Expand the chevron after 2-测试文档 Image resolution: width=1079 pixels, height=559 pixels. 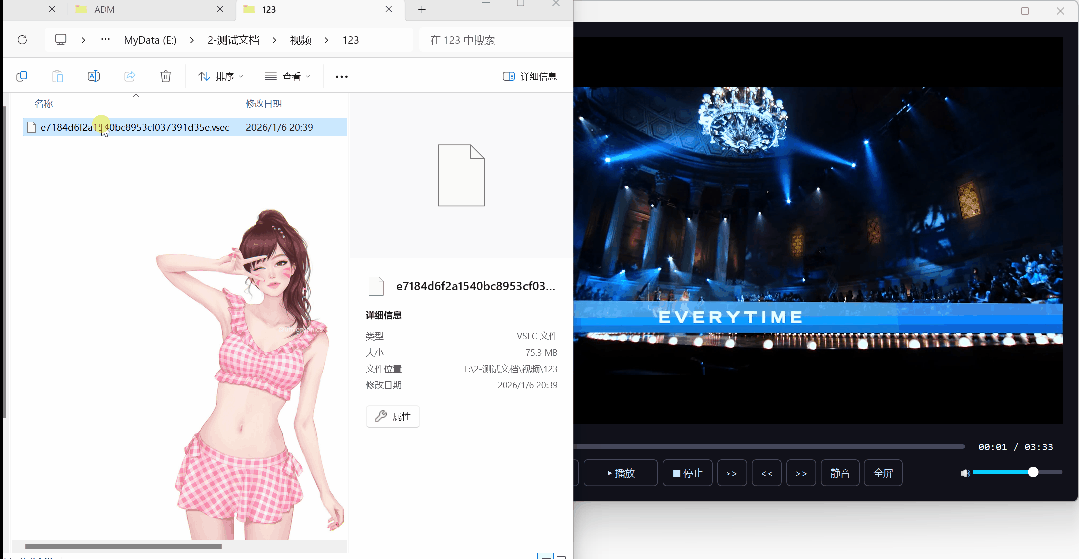pos(275,40)
